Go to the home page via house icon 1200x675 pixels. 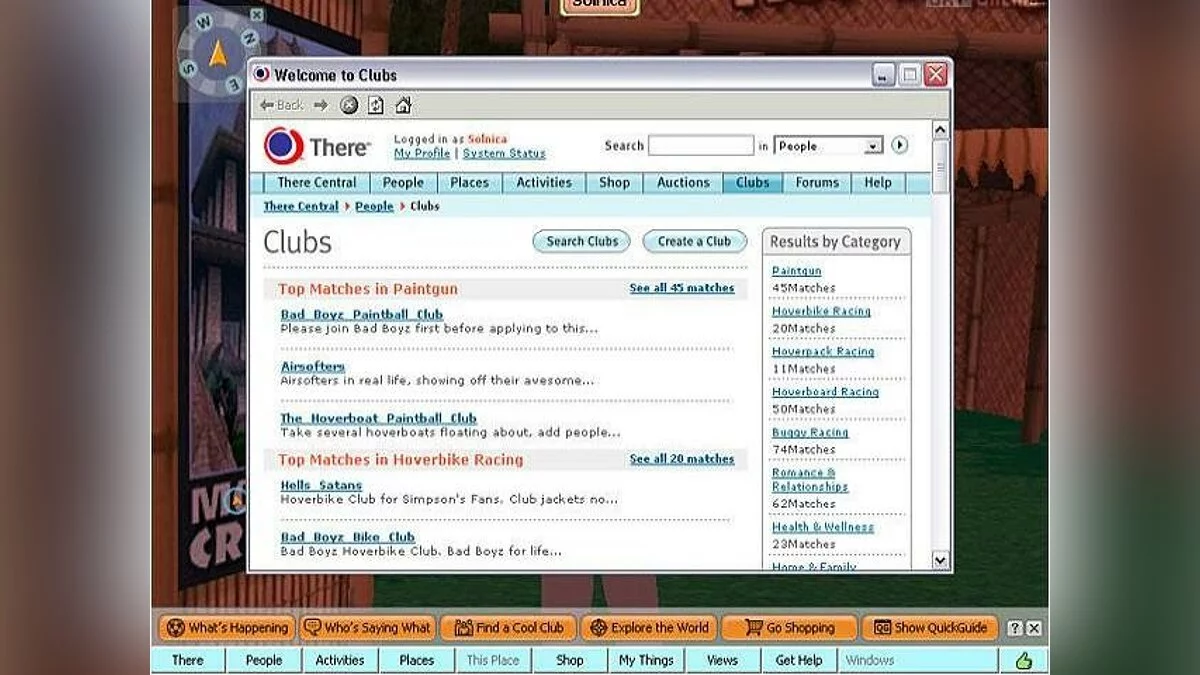click(403, 105)
